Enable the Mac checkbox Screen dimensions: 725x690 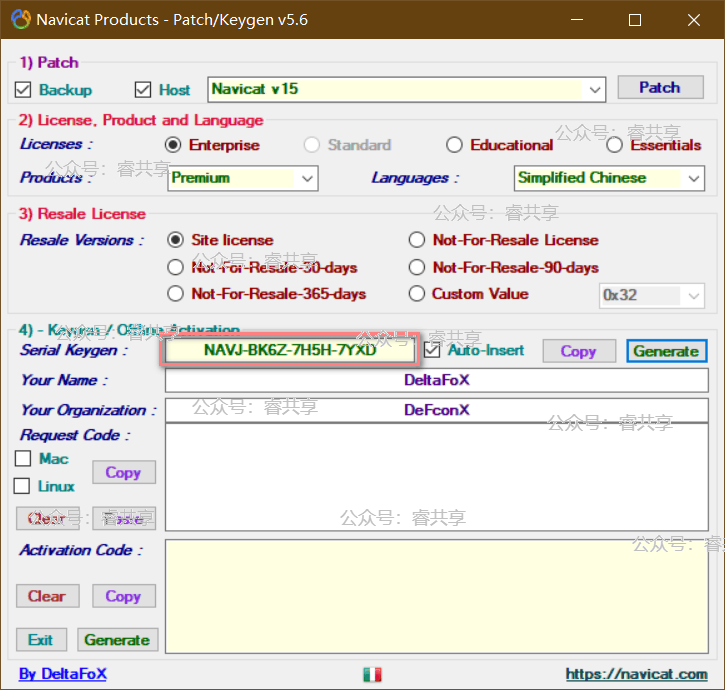(24, 459)
